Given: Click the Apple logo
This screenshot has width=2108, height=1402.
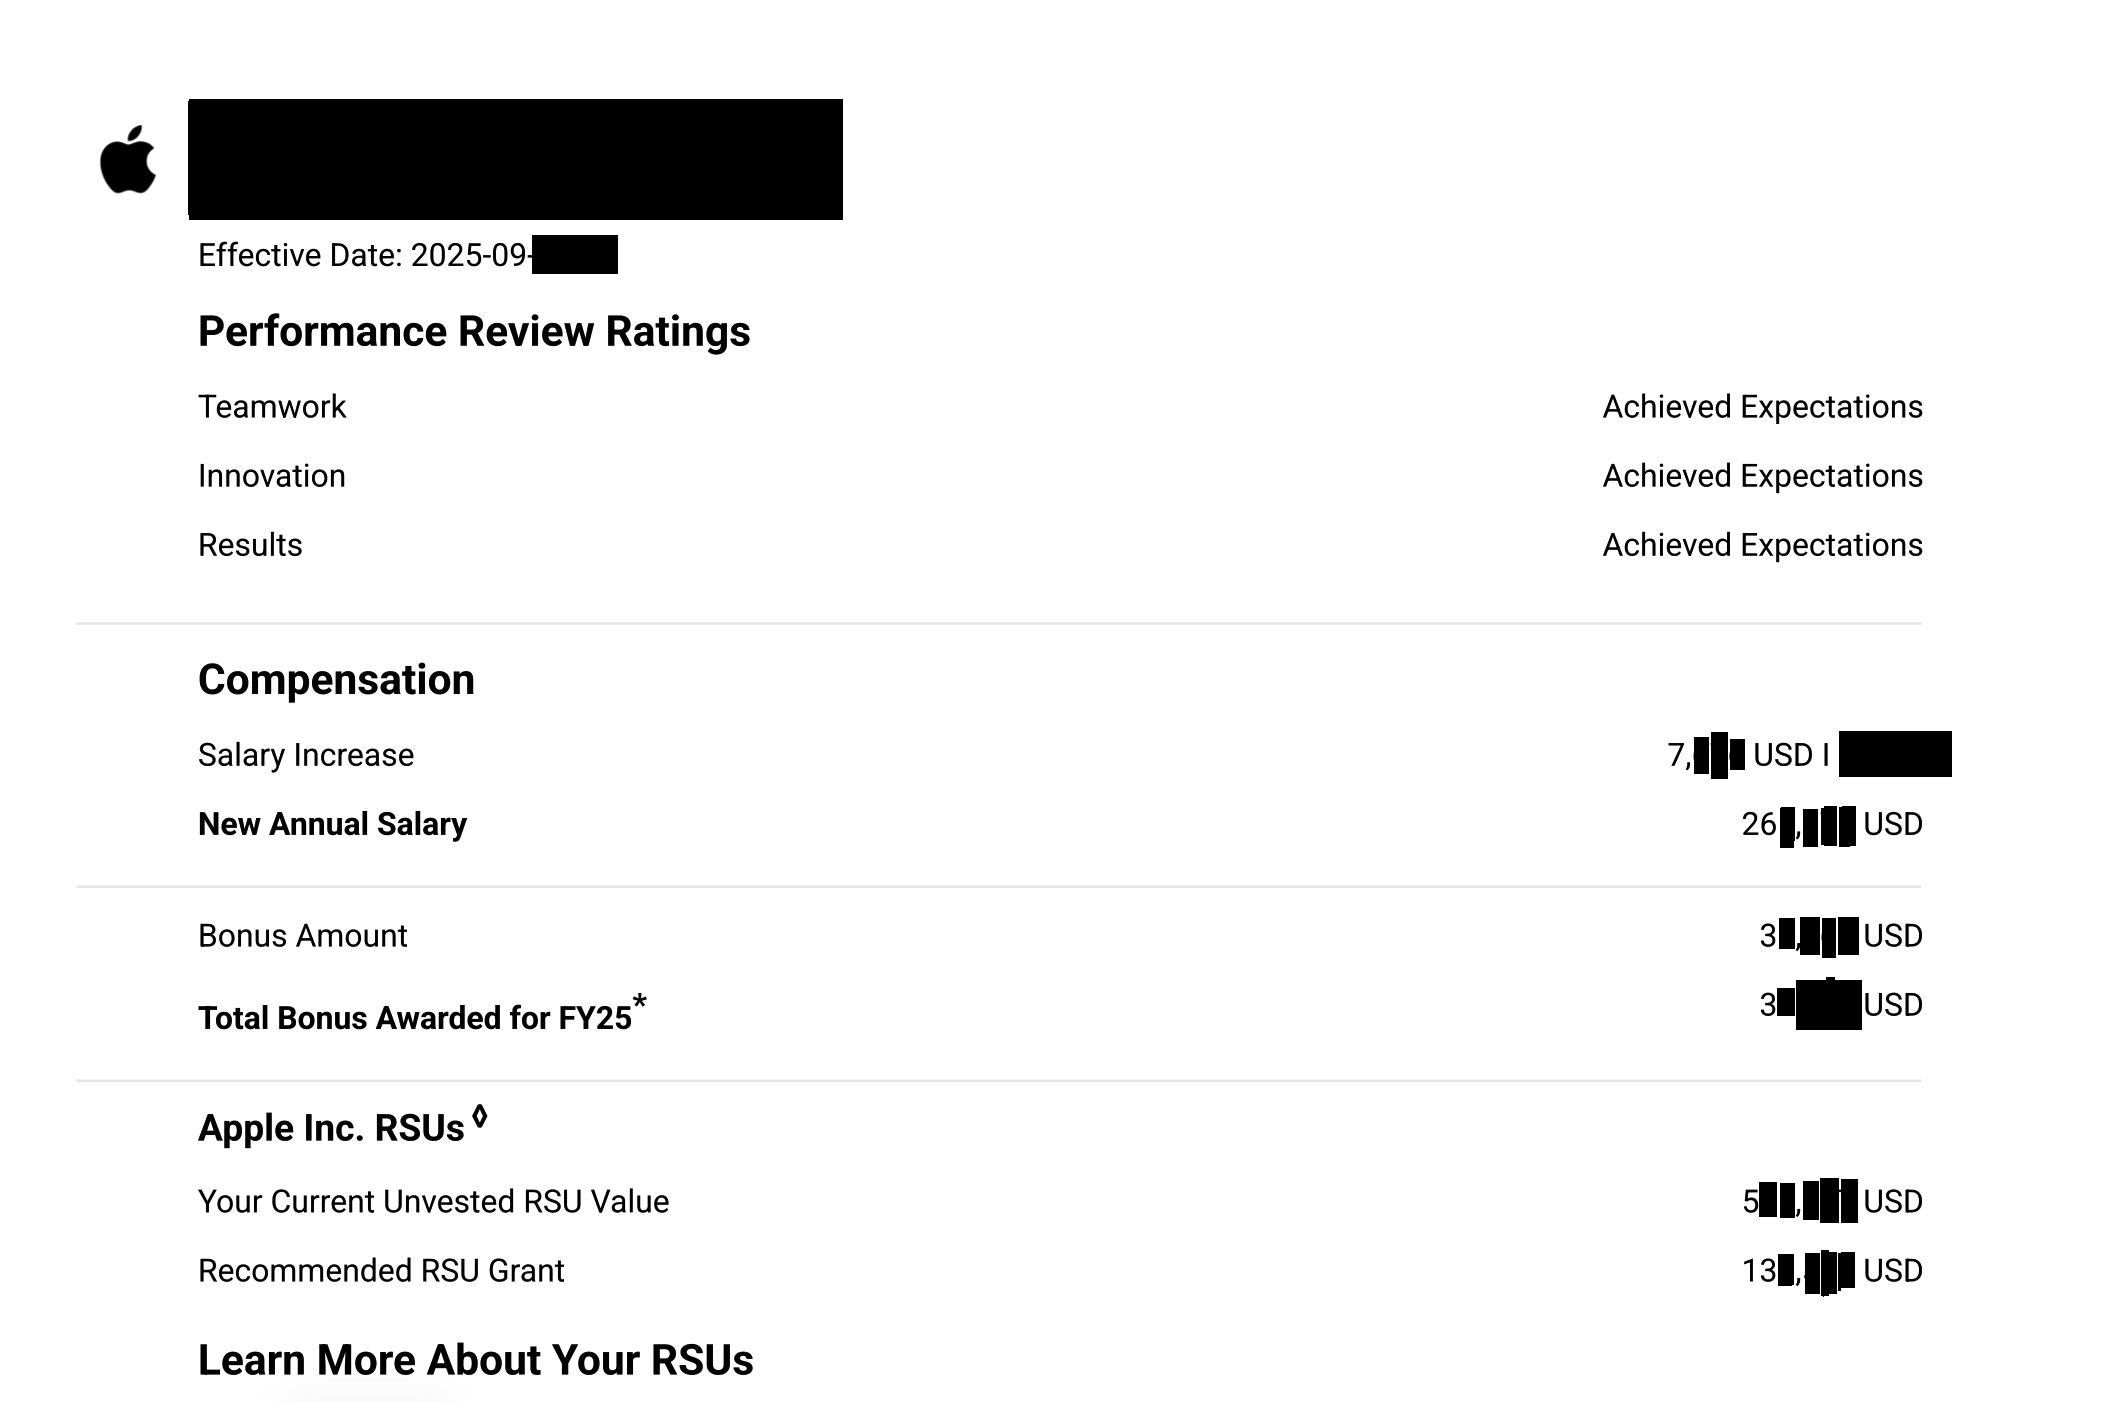Looking at the screenshot, I should tap(128, 160).
